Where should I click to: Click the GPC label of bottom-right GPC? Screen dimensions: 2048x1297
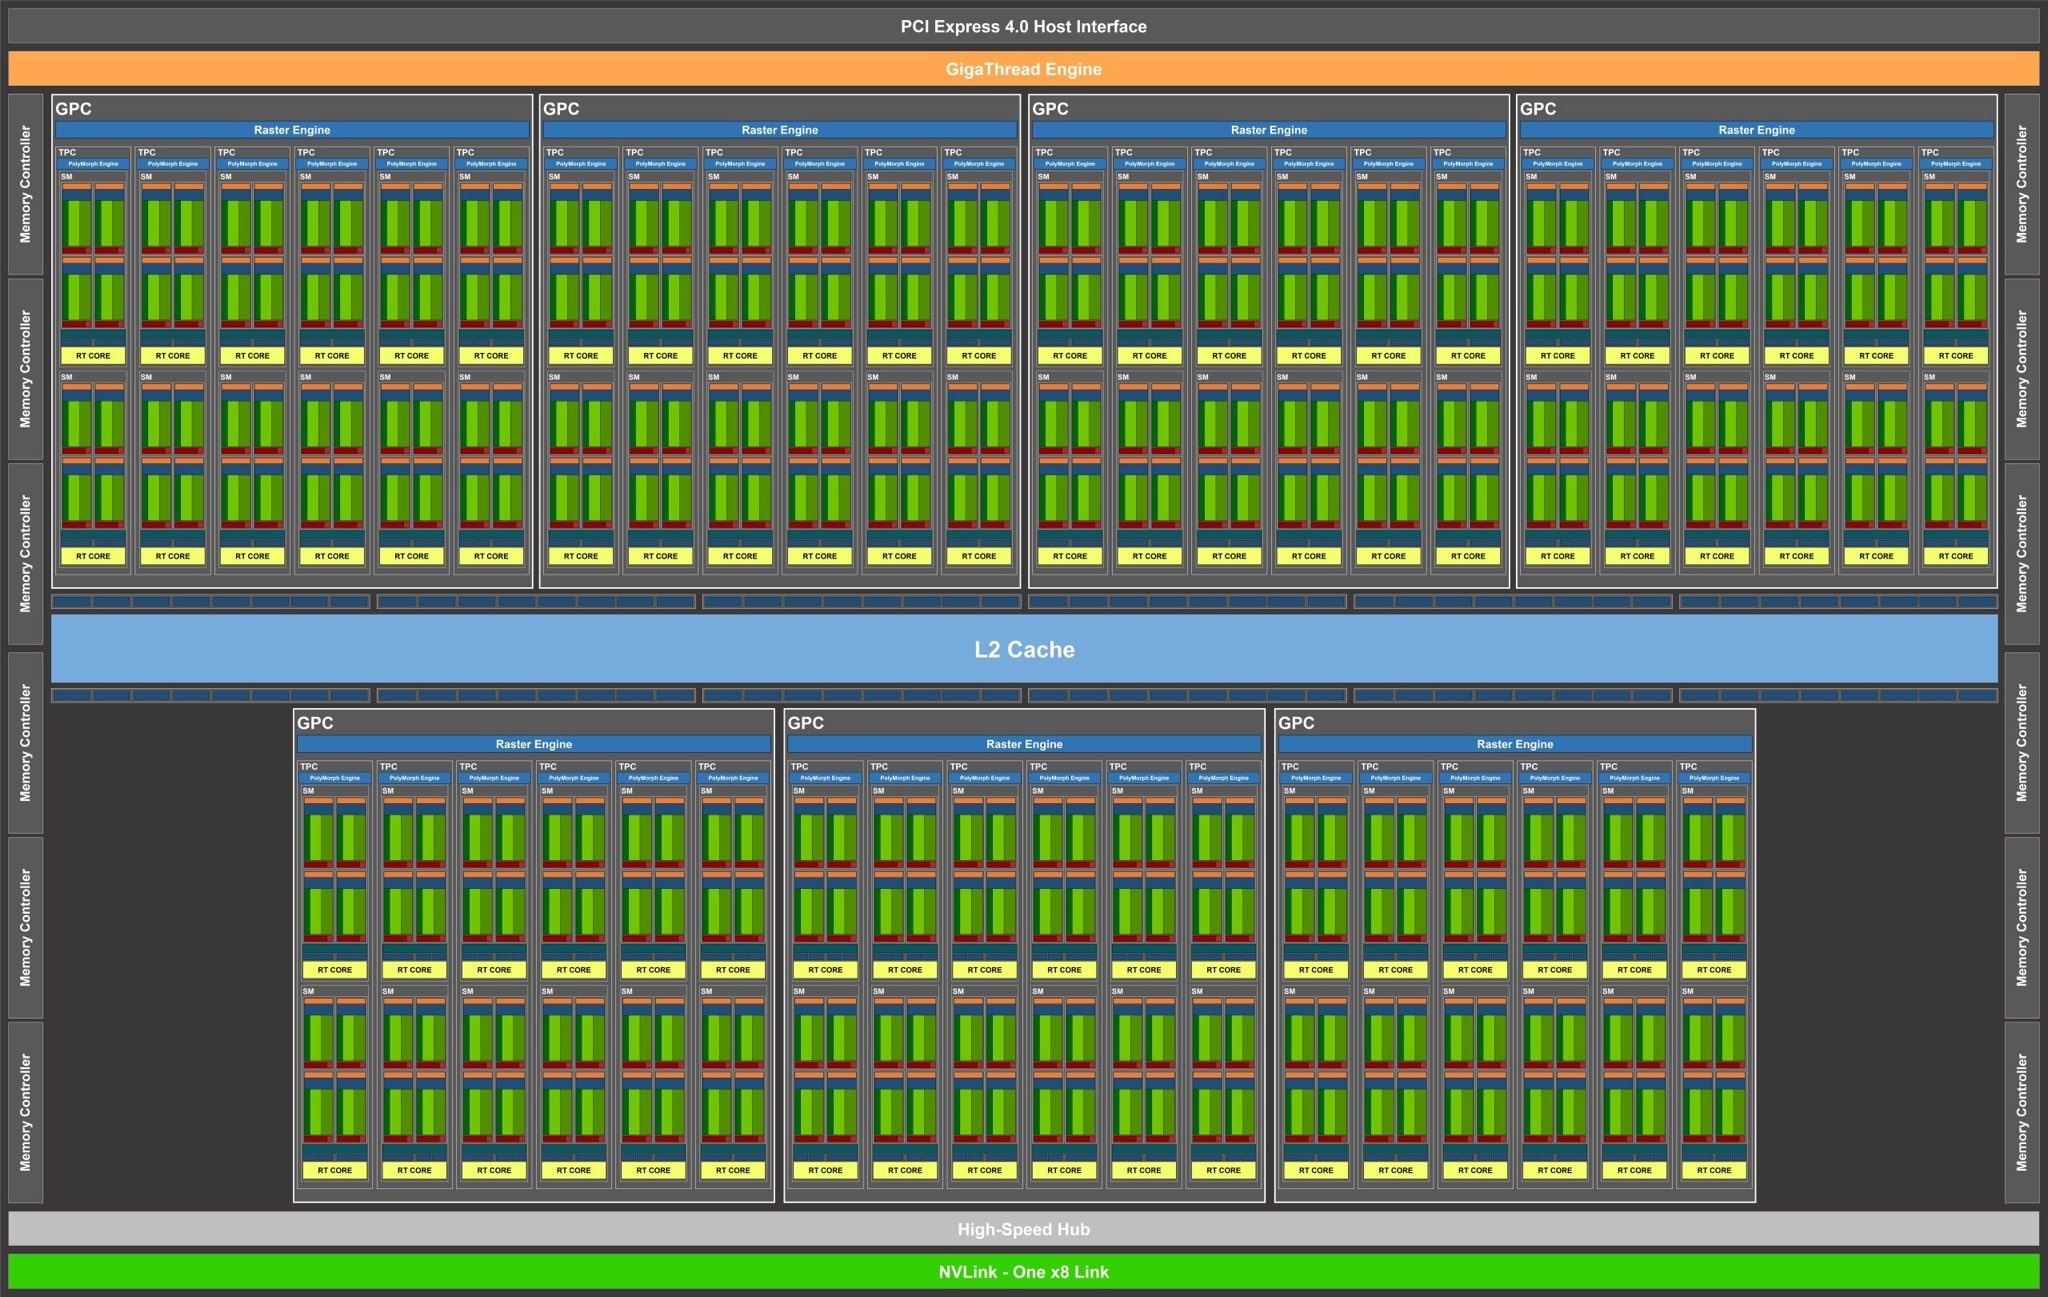1296,723
